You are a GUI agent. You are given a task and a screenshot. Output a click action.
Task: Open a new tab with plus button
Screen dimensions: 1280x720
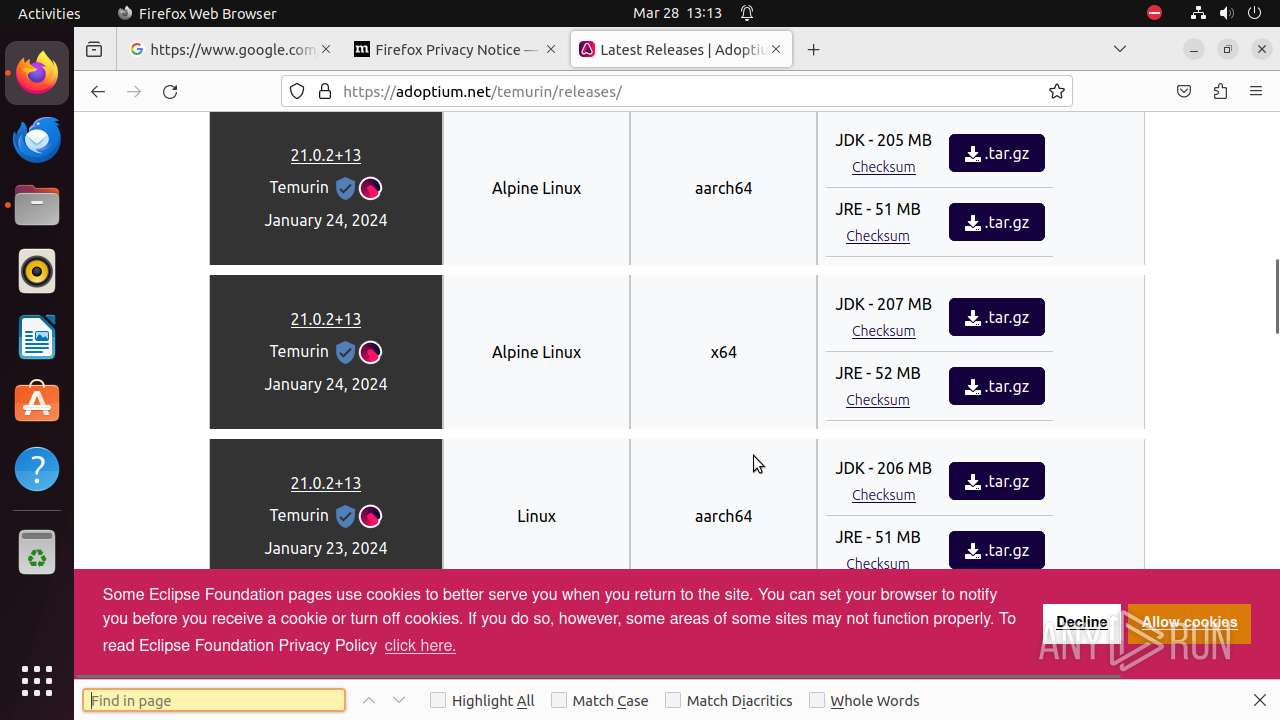pos(814,49)
